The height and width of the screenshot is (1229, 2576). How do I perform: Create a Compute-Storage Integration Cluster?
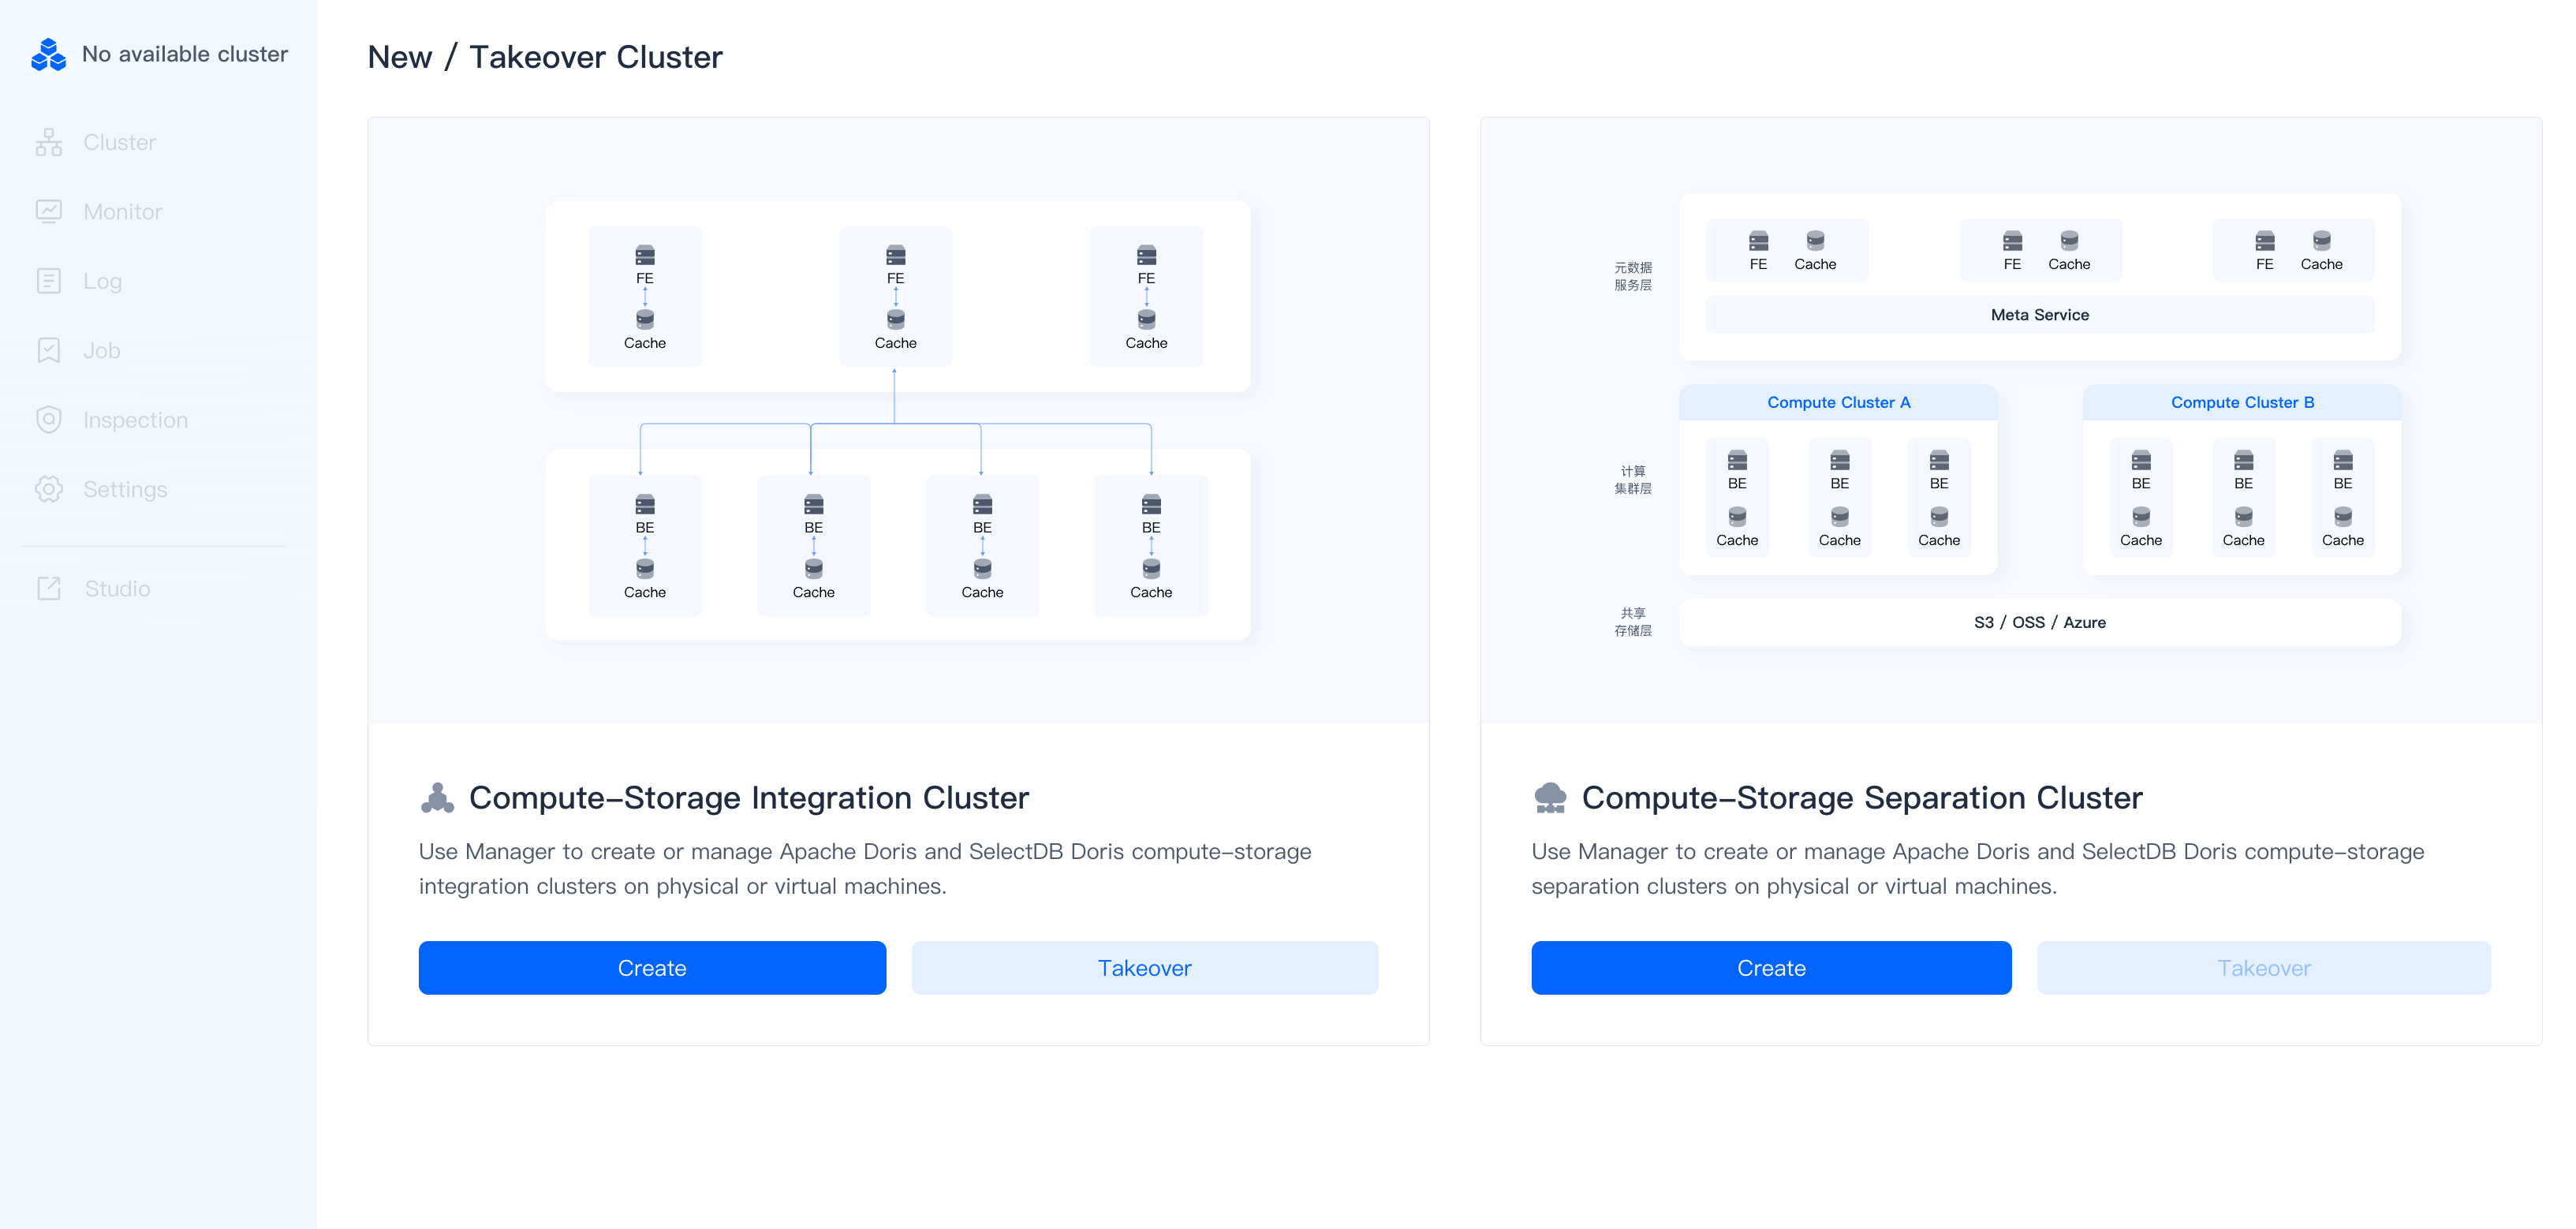651,967
